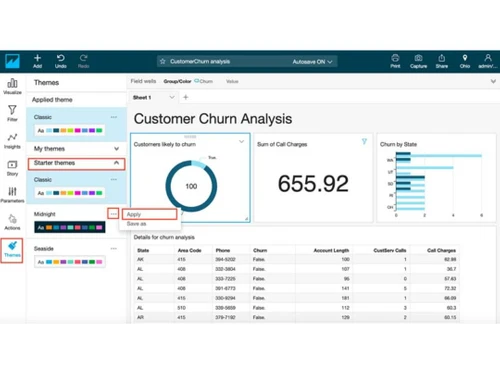The width and height of the screenshot is (500, 375).
Task: Click the CustomerChurn analysis title field
Action: (200, 61)
